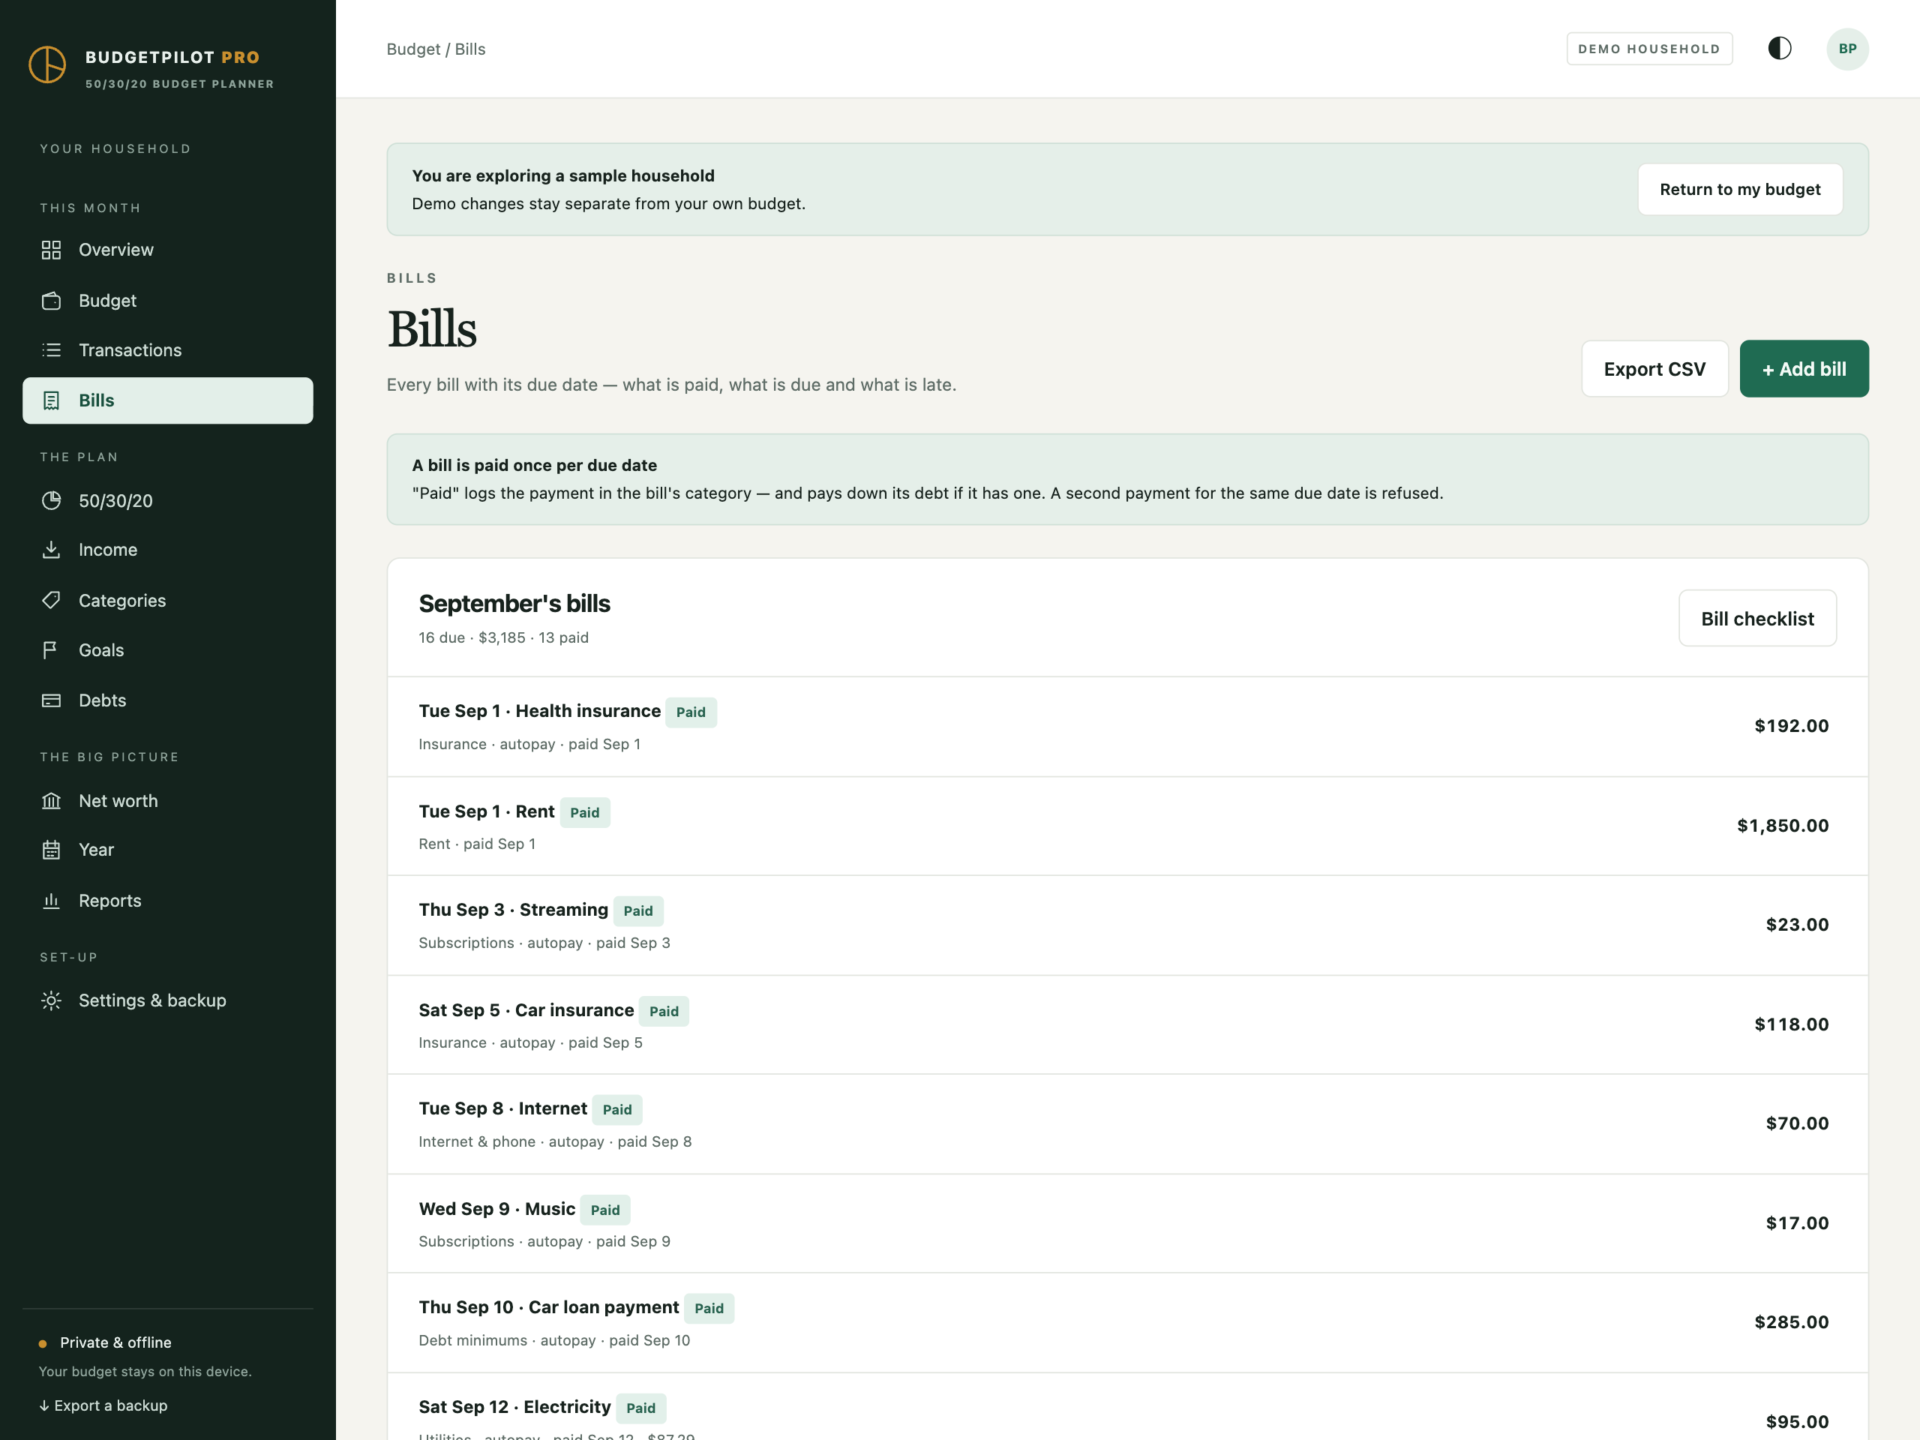Image resolution: width=1920 pixels, height=1440 pixels.
Task: Click Paid badge on Car insurance
Action: tap(664, 1011)
